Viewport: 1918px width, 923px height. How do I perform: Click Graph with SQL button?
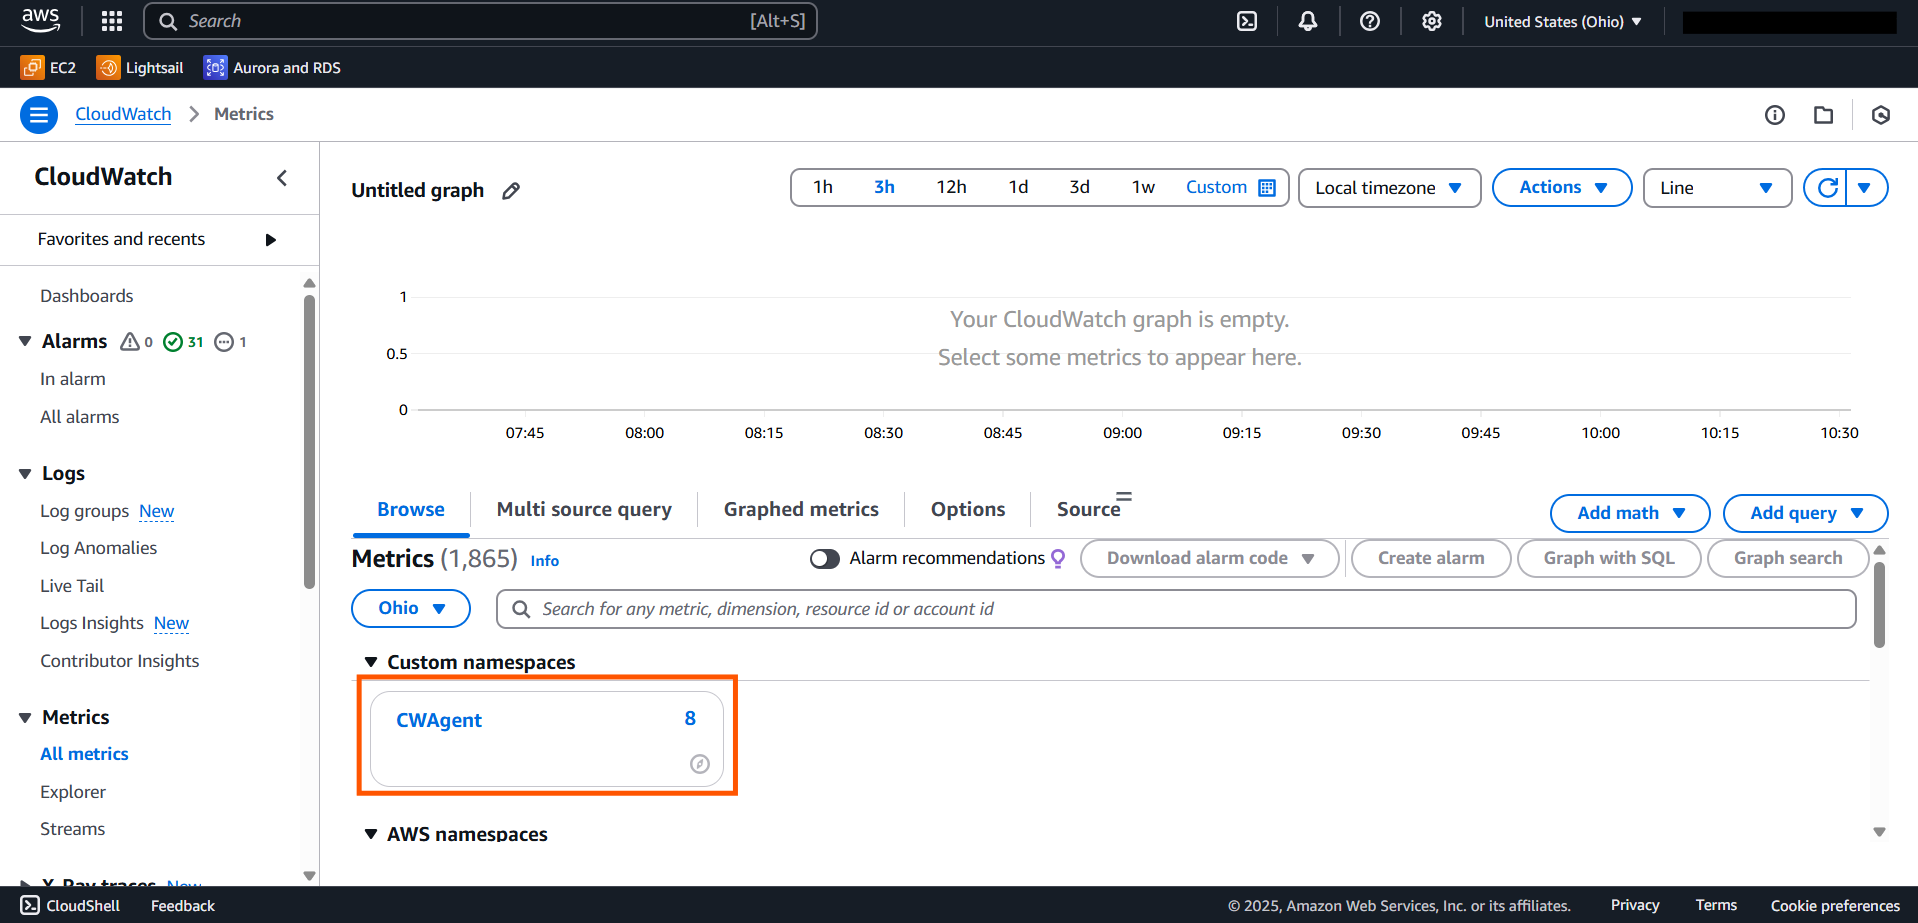[x=1609, y=559]
